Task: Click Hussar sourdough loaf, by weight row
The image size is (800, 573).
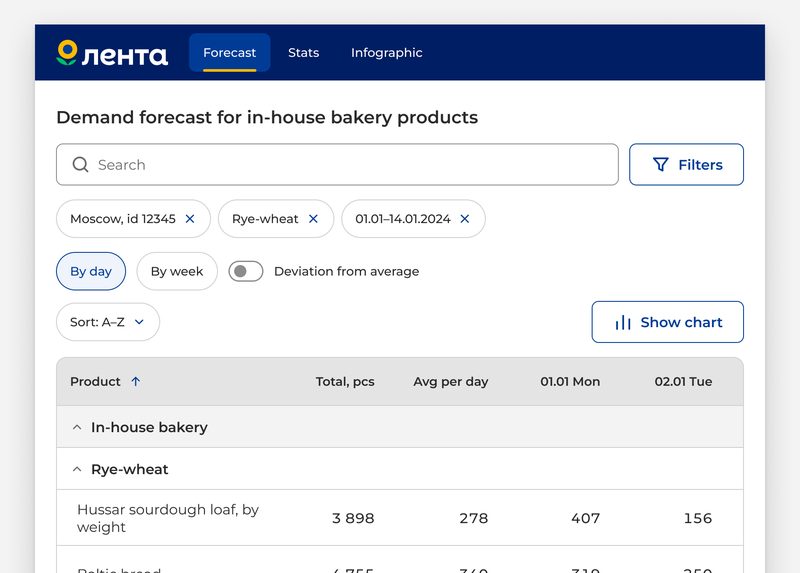Action: coord(400,517)
